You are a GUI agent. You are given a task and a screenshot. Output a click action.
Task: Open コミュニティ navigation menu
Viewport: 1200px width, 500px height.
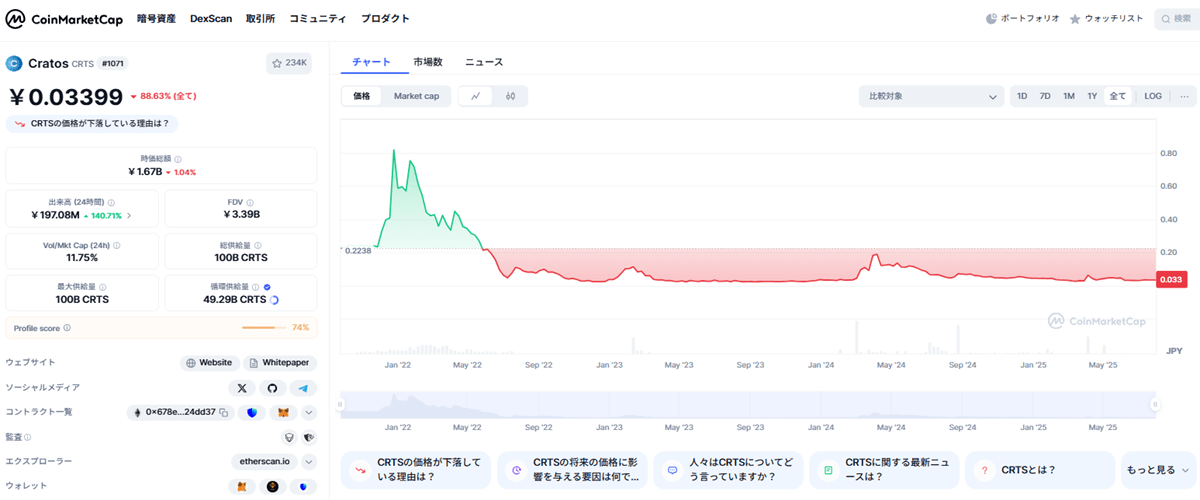318,19
